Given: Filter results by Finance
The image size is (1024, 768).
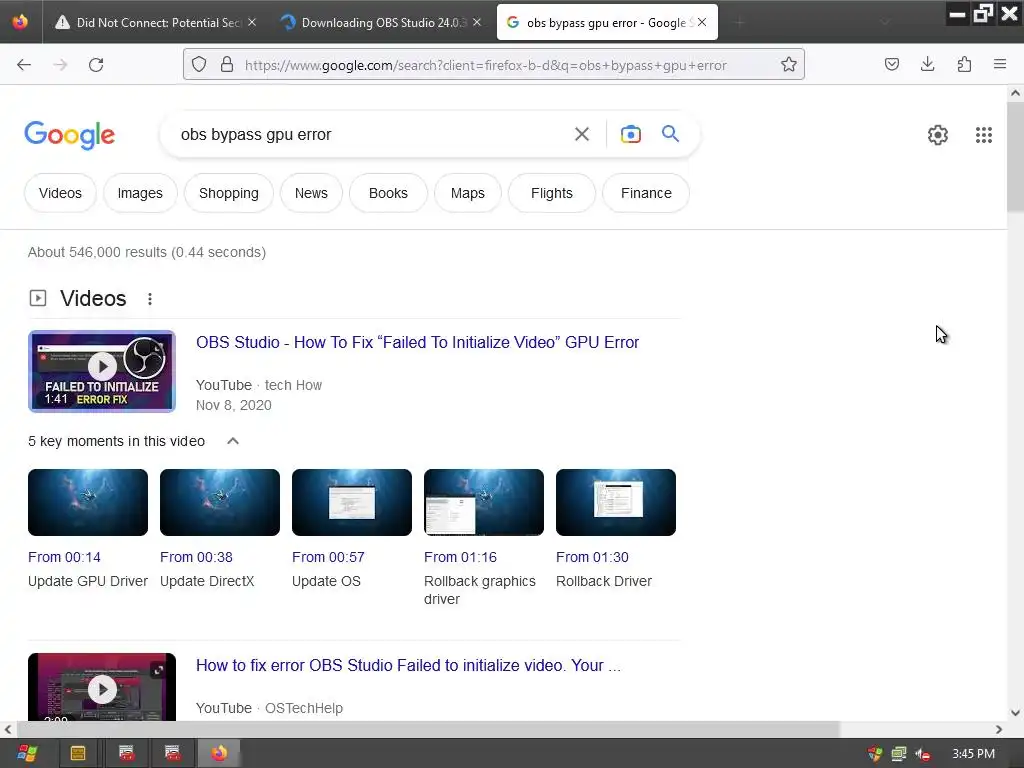Looking at the screenshot, I should pyautogui.click(x=646, y=193).
